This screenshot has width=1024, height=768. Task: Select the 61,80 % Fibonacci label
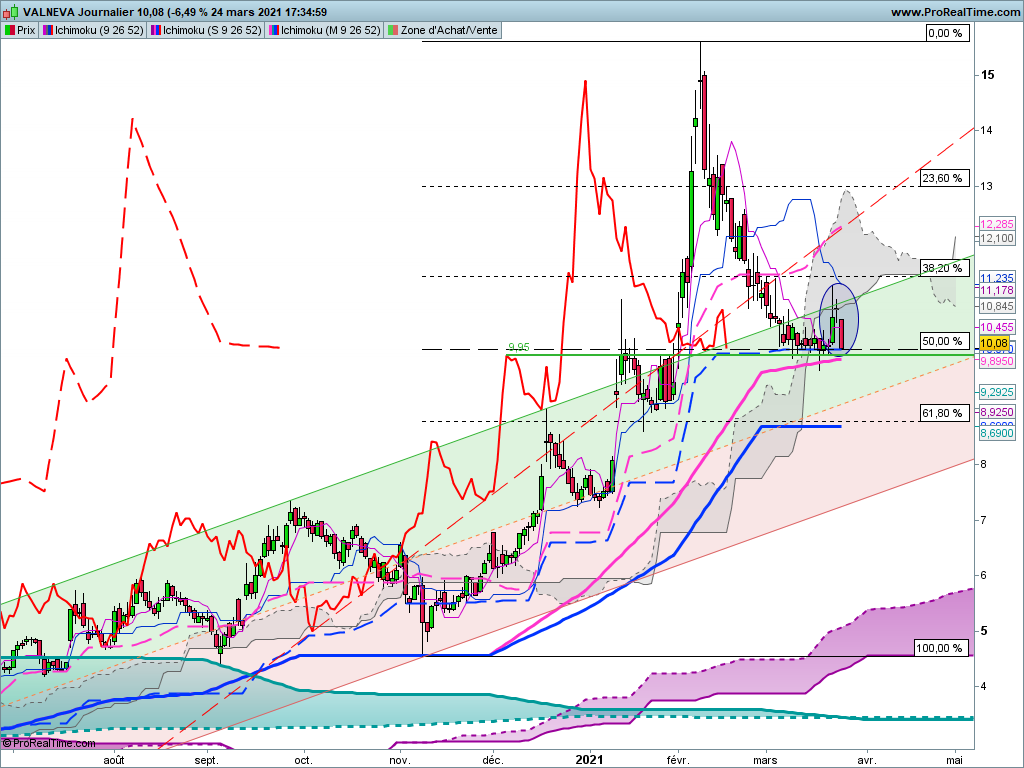click(x=944, y=413)
